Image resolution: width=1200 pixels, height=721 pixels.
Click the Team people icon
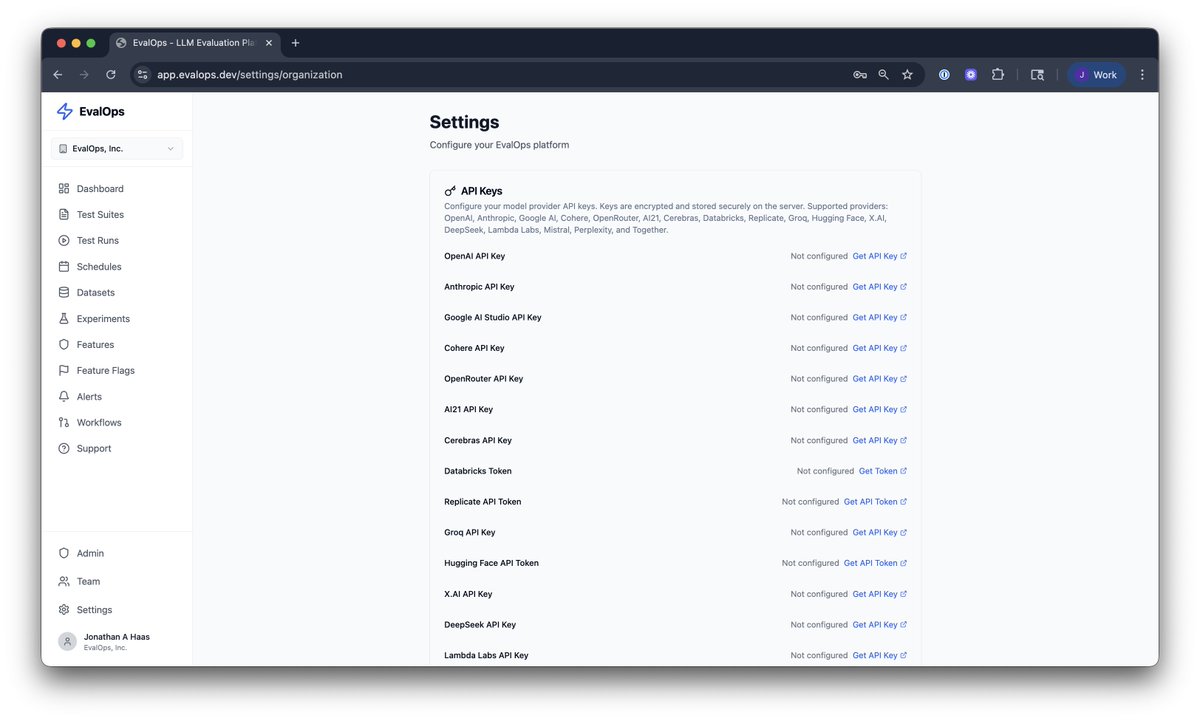click(64, 581)
